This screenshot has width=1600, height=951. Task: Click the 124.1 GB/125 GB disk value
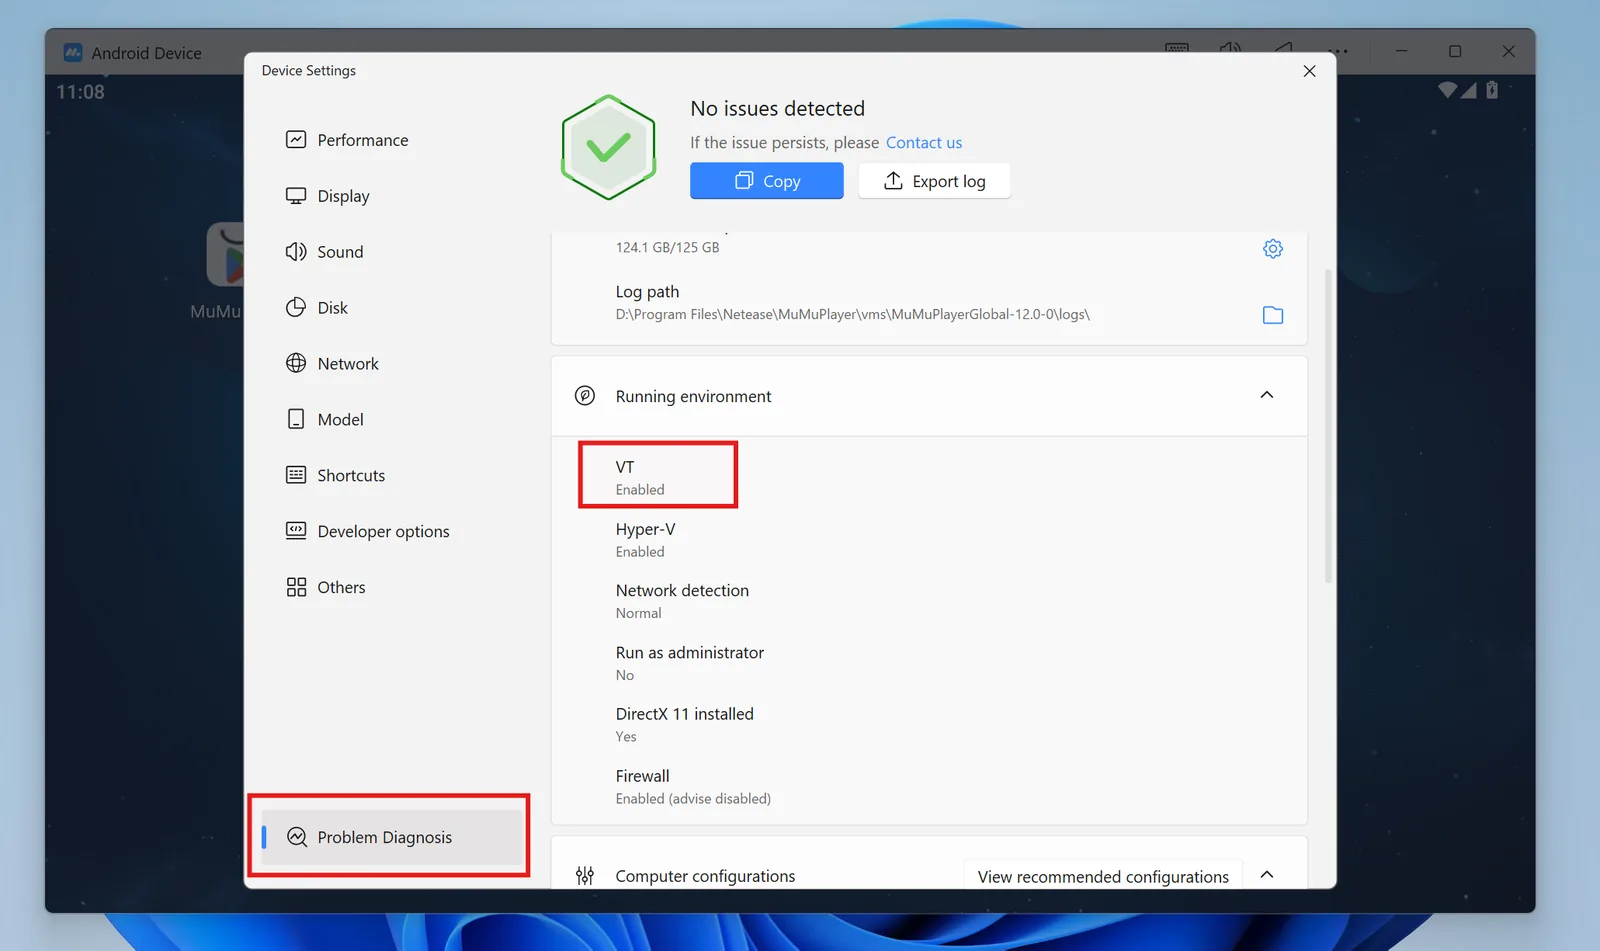[x=667, y=247]
